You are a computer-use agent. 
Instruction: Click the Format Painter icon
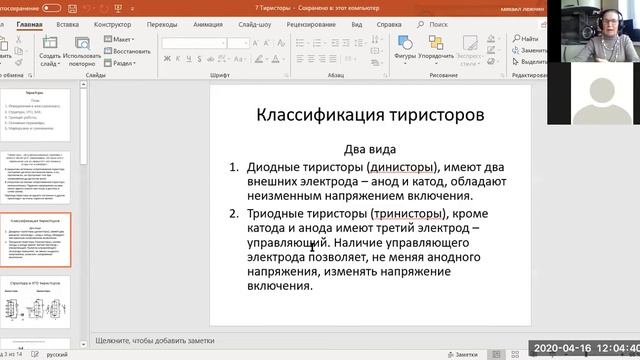[x=18, y=62]
